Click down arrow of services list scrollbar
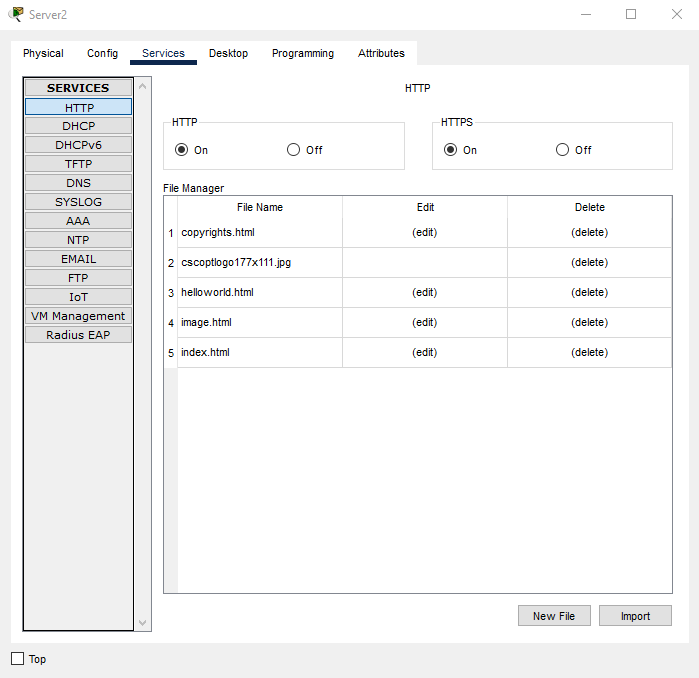The height and width of the screenshot is (678, 699). (143, 623)
